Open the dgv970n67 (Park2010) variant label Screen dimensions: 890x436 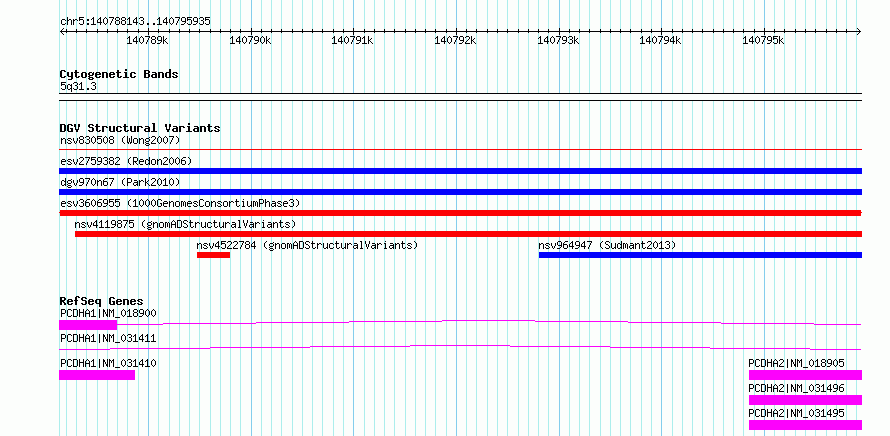pyautogui.click(x=120, y=182)
